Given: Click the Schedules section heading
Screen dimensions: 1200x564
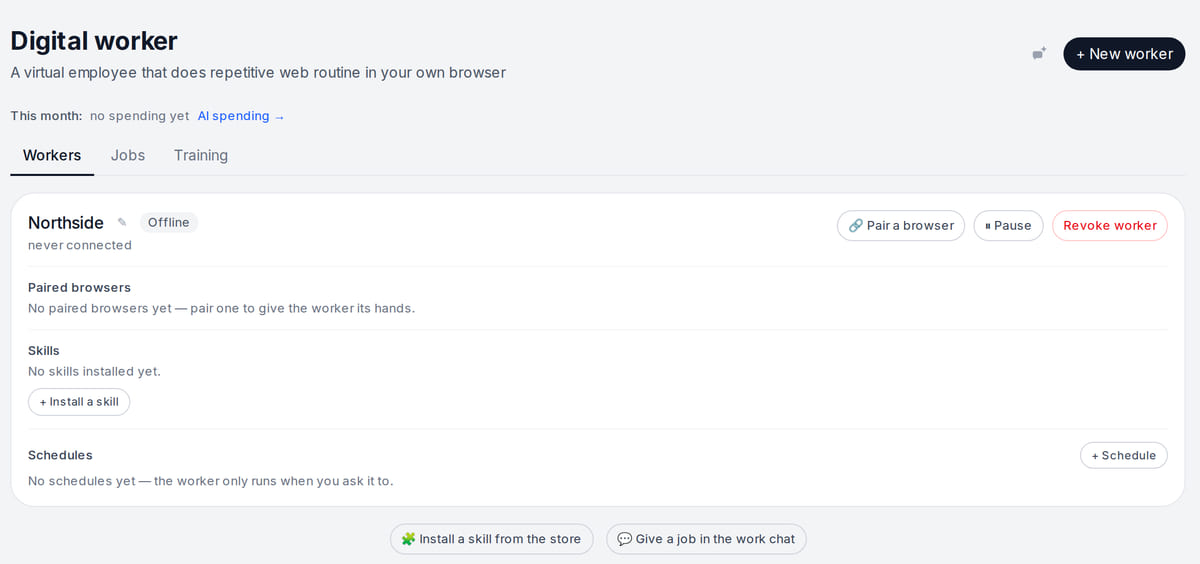Looking at the screenshot, I should (x=60, y=455).
